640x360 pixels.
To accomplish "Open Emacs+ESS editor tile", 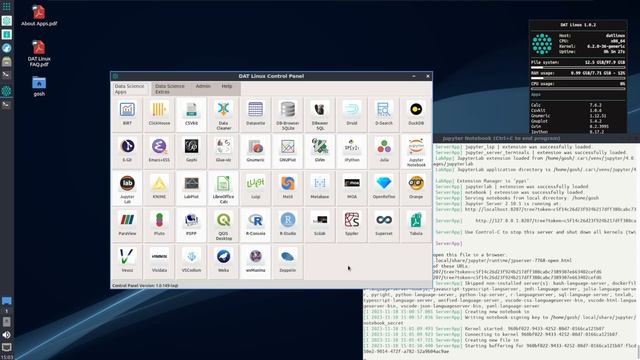I will [159, 151].
